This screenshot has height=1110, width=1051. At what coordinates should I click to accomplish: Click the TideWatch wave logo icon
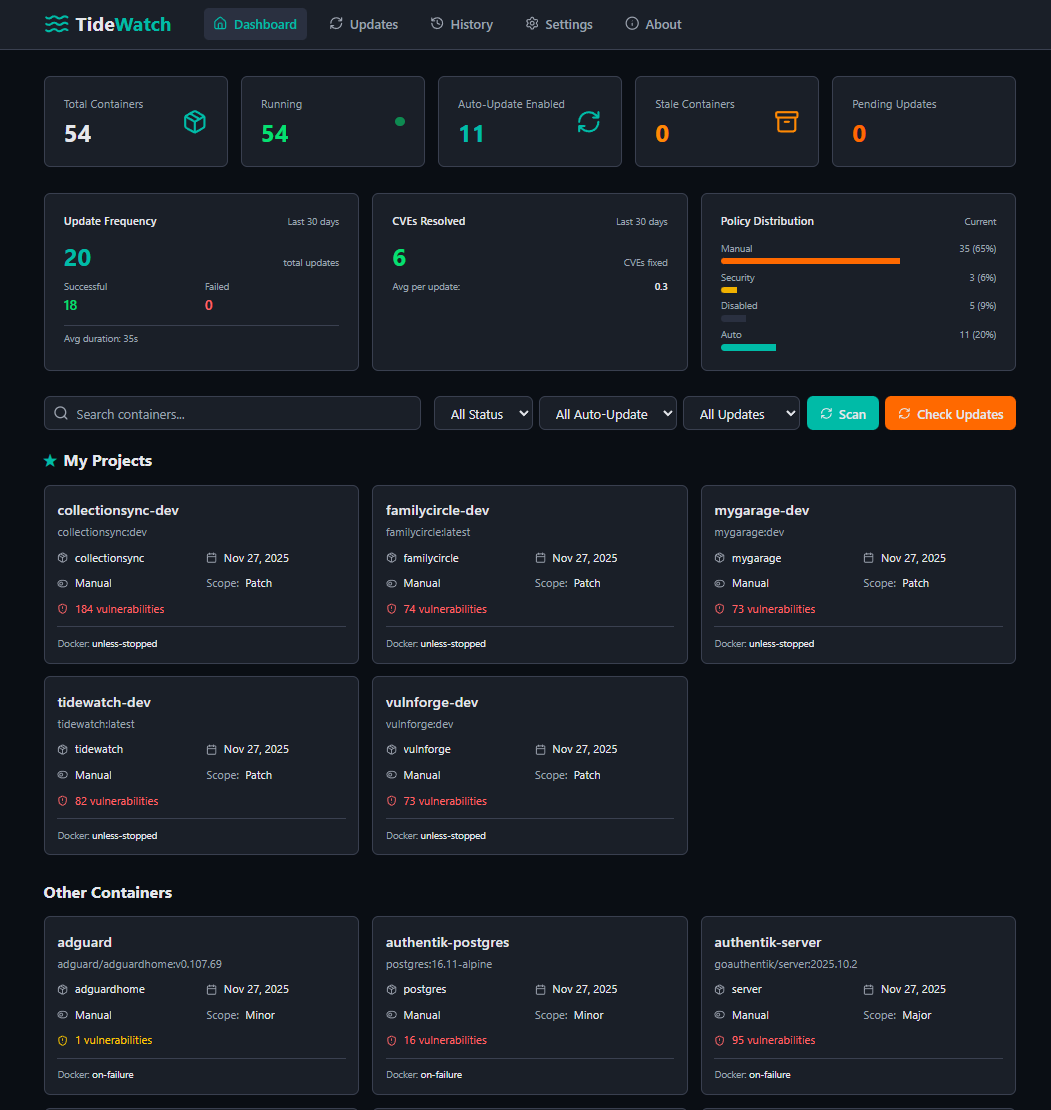[x=57, y=24]
